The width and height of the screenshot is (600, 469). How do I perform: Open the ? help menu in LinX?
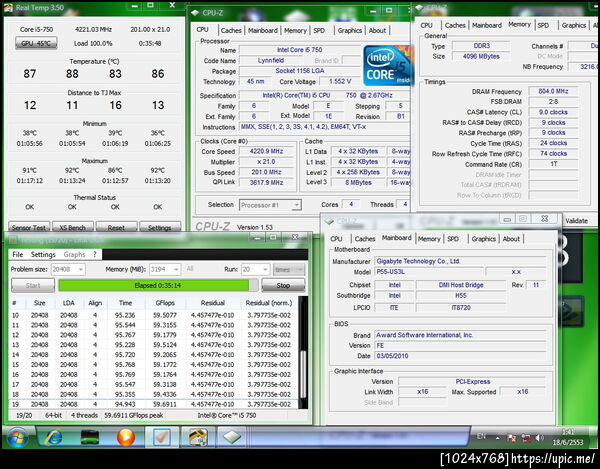tap(95, 254)
